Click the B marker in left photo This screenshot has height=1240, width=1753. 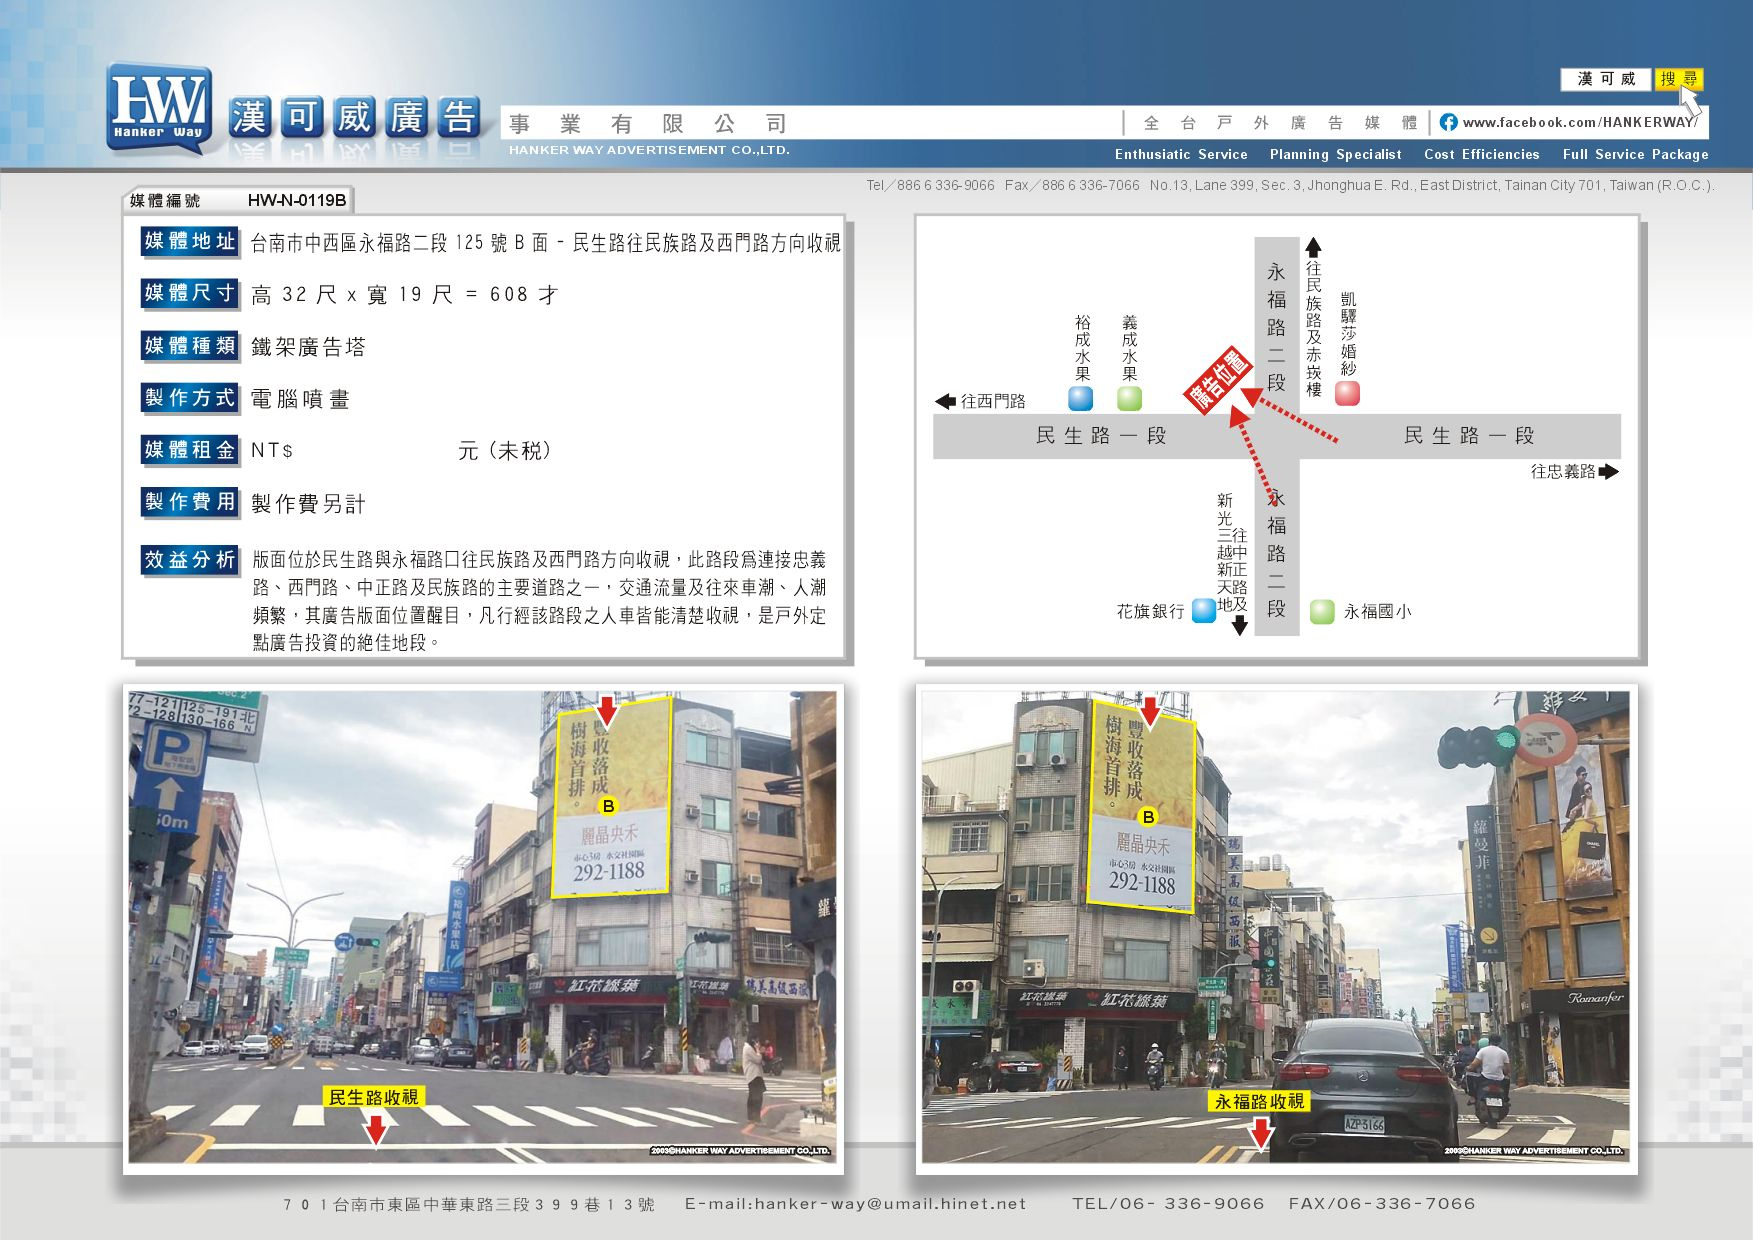(607, 805)
